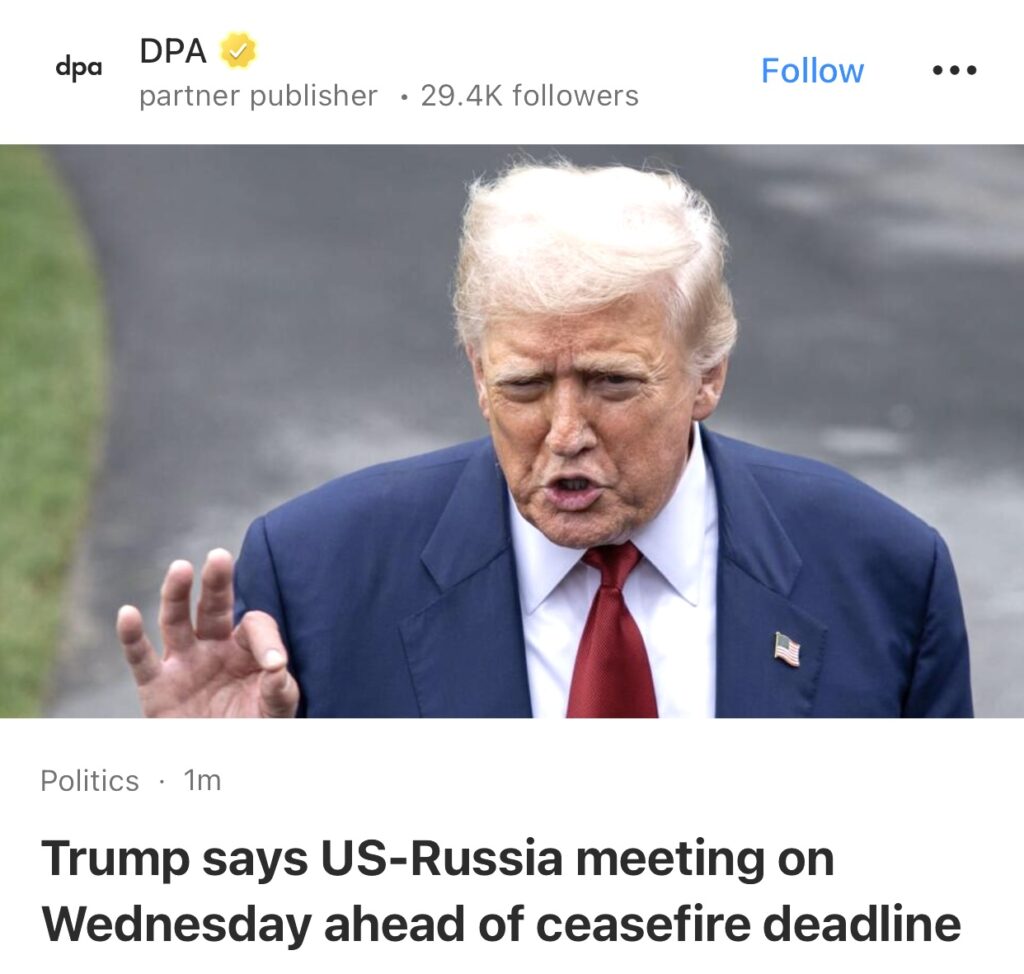Click 'ceasefire deadline' in the headline
The height and width of the screenshot is (974, 1024).
click(748, 923)
